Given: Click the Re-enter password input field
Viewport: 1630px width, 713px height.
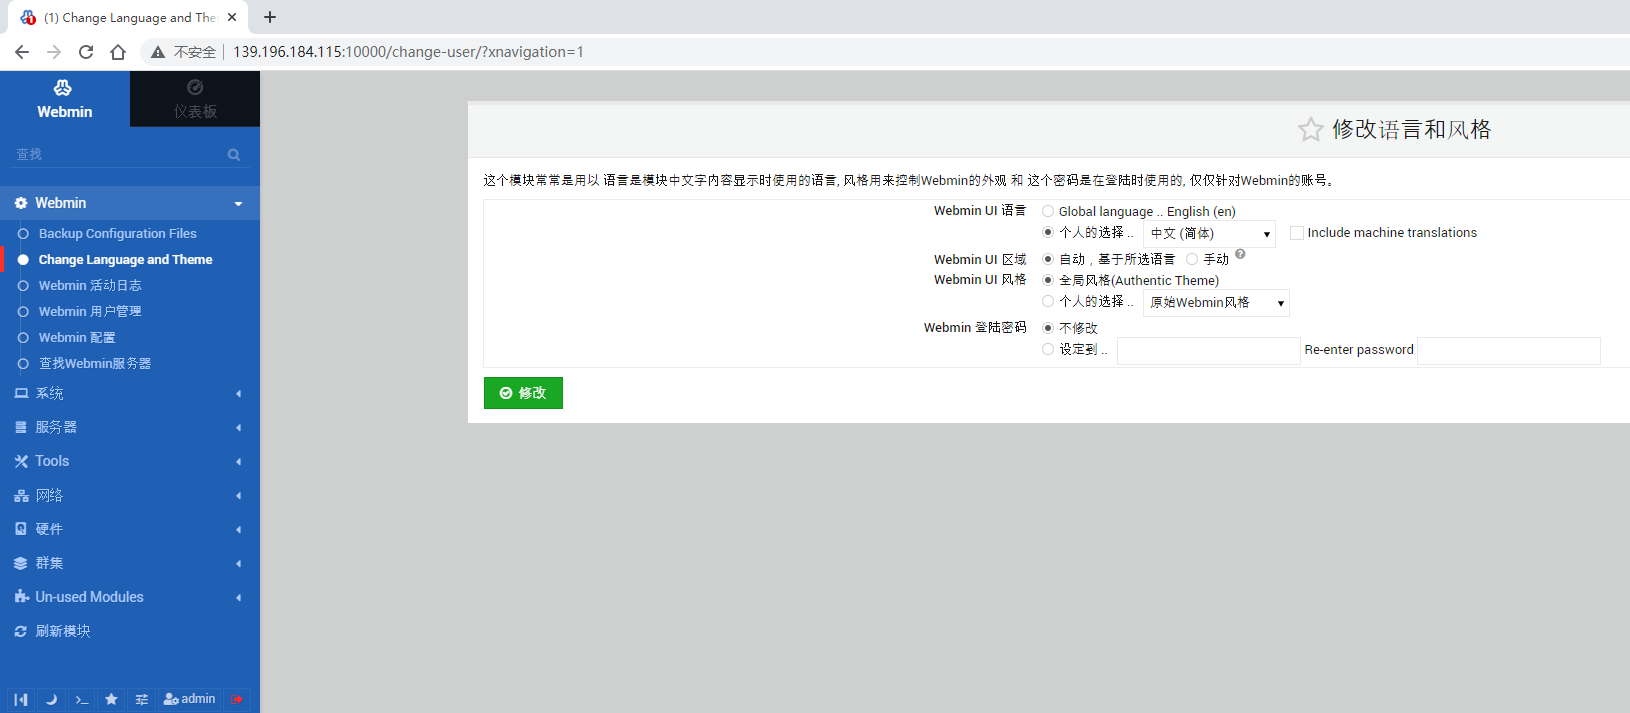Looking at the screenshot, I should (x=1508, y=350).
